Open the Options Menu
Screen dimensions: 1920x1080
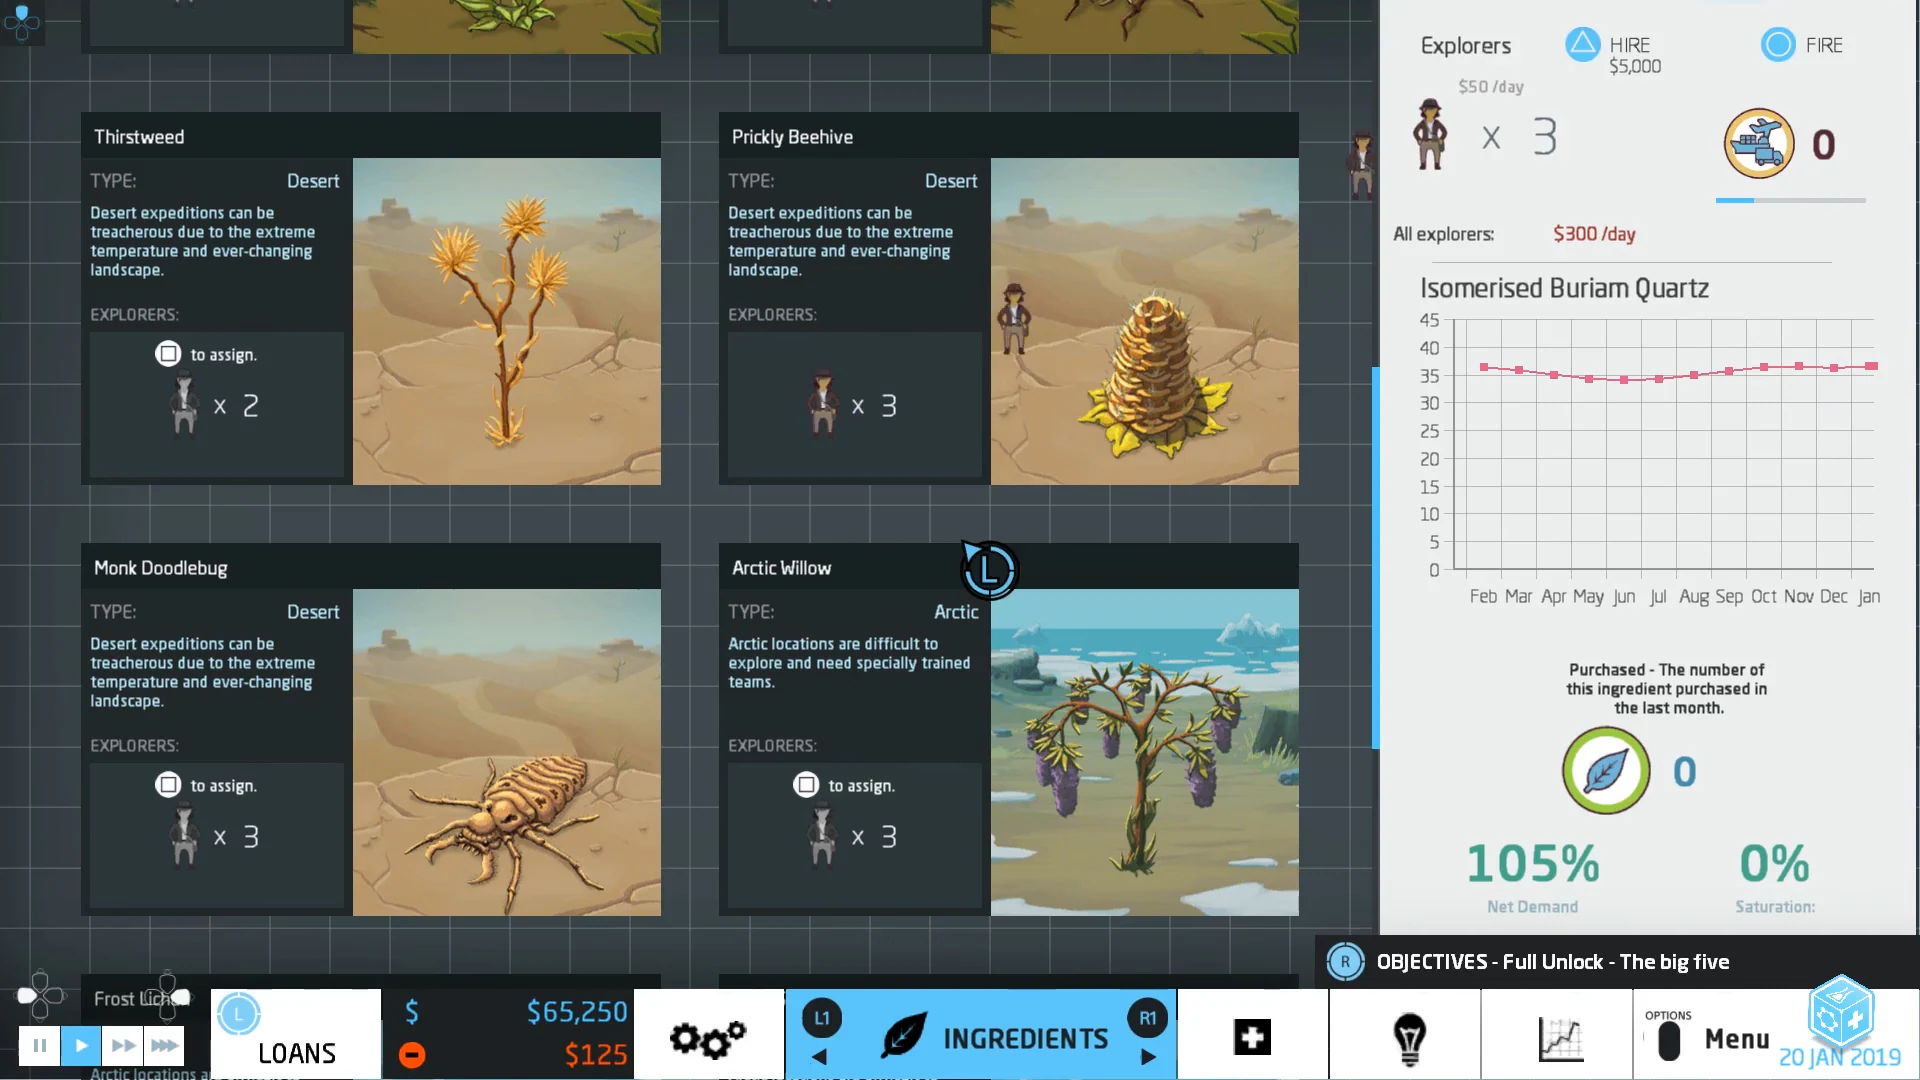tap(1720, 1038)
